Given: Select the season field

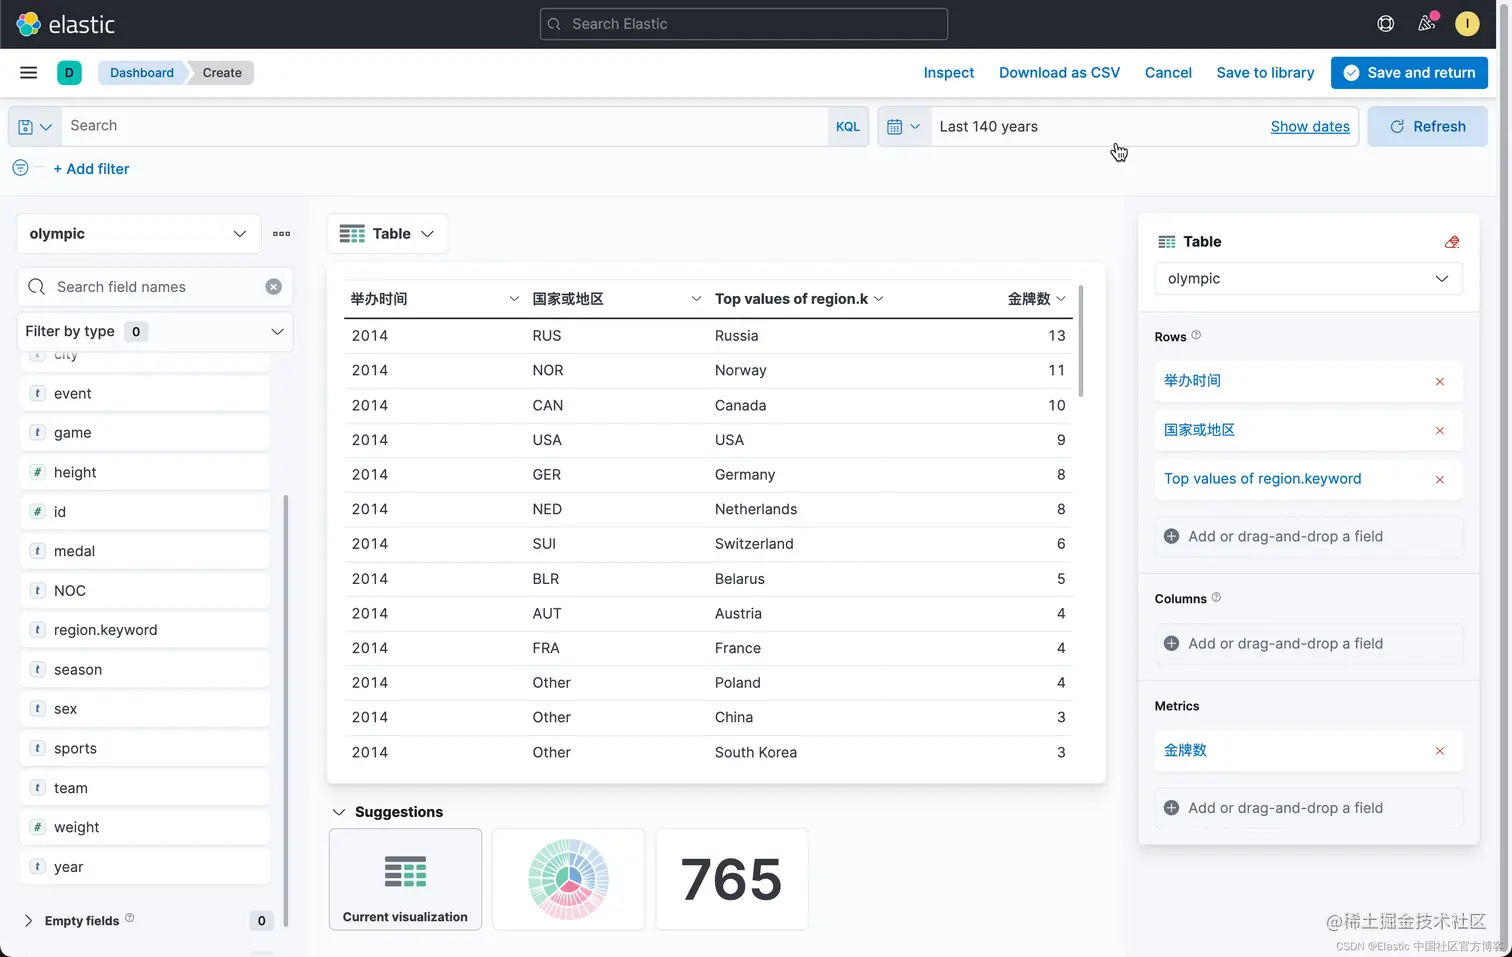Looking at the screenshot, I should [145, 669].
